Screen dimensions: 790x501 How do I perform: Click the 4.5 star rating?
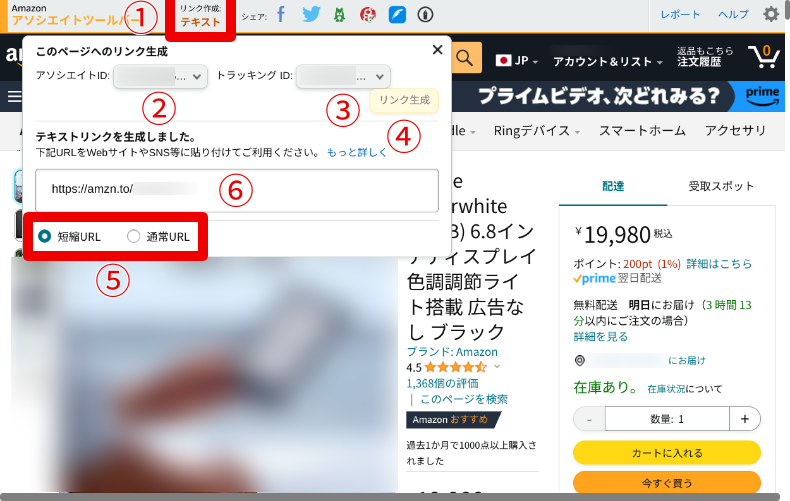[446, 367]
